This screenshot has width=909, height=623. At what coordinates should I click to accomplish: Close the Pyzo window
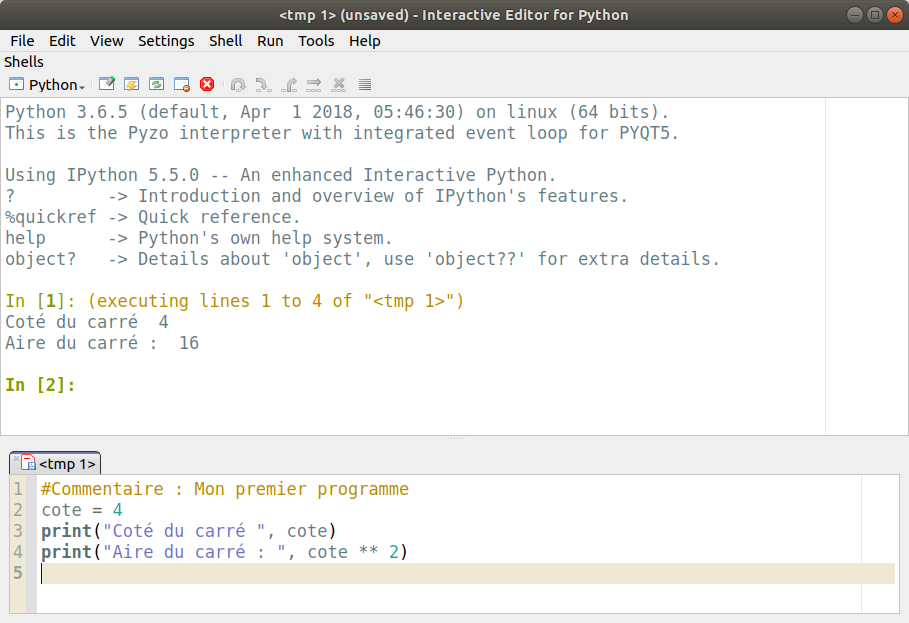click(x=895, y=14)
